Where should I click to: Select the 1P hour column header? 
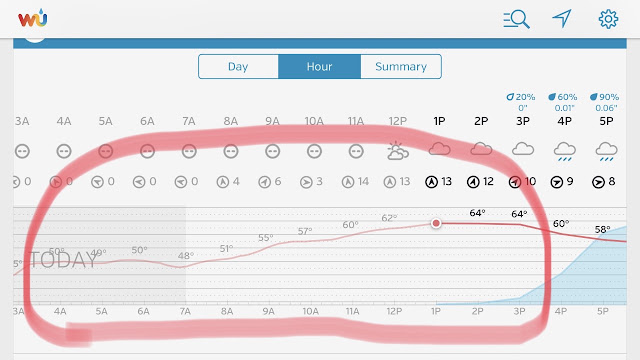point(439,121)
